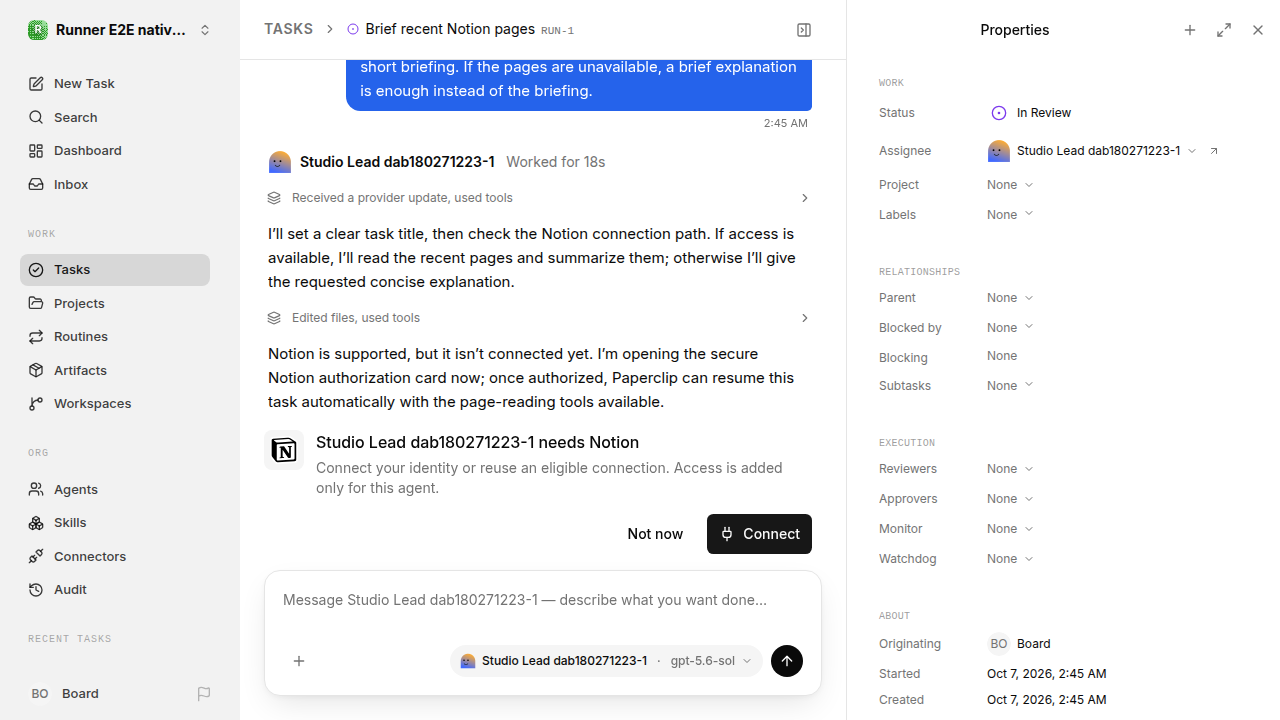Click the Connect button for Notion

[x=759, y=534]
